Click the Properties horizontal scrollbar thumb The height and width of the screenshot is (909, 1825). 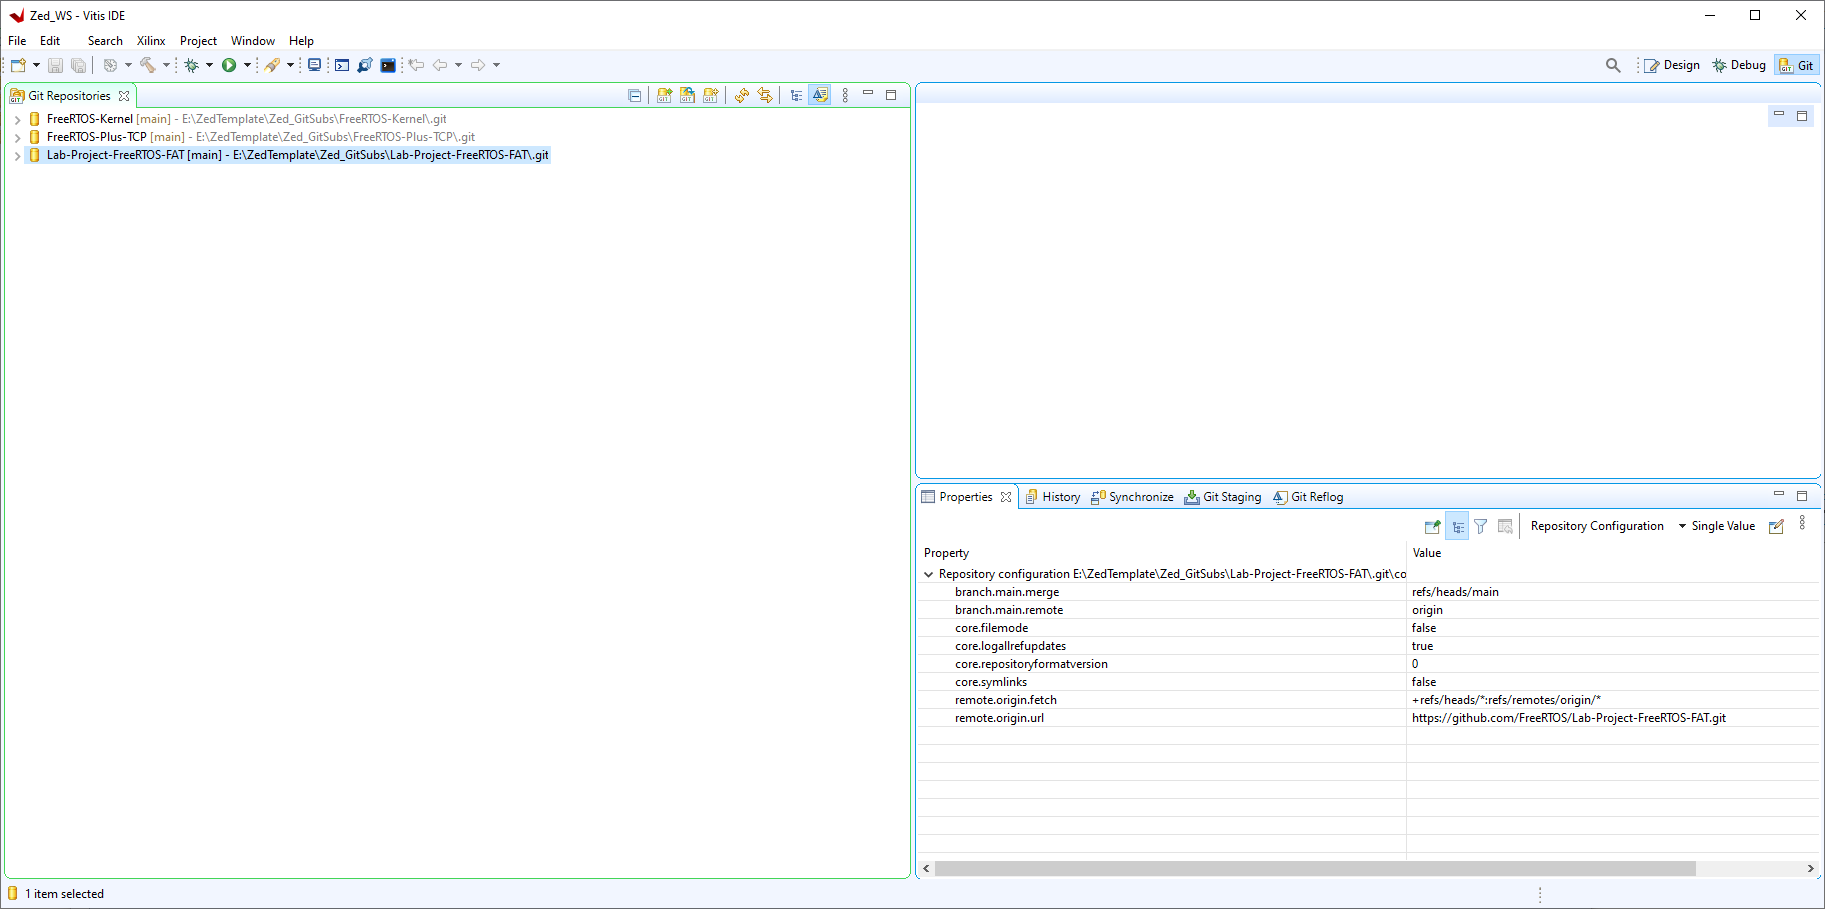tap(1315, 868)
